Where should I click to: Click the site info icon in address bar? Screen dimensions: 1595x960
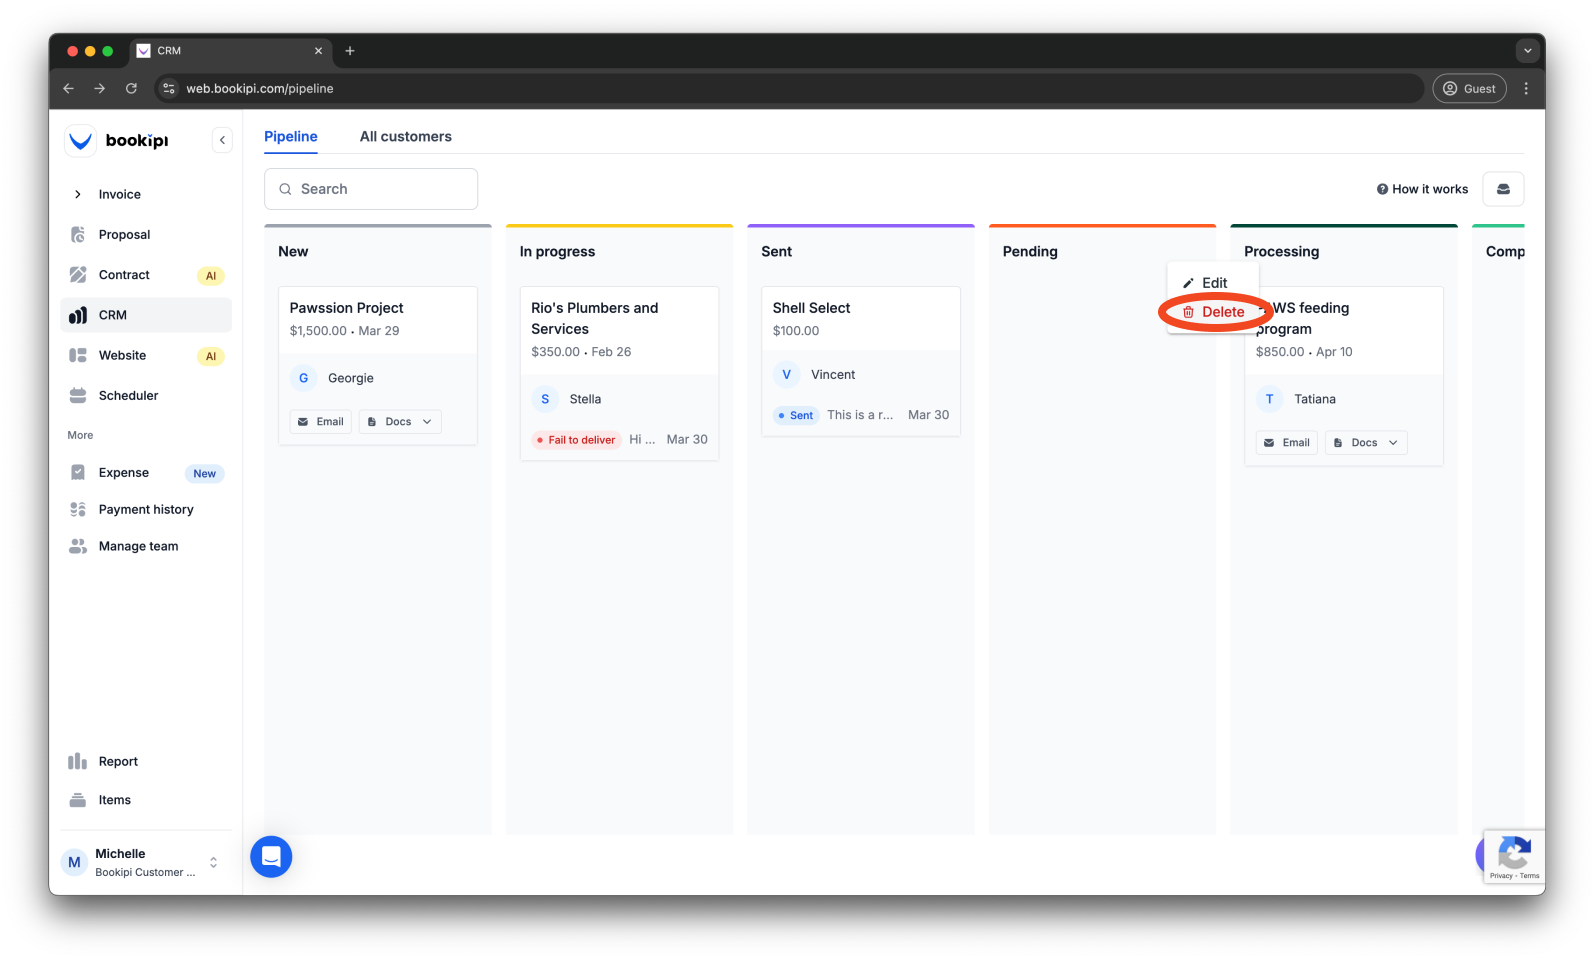[169, 88]
